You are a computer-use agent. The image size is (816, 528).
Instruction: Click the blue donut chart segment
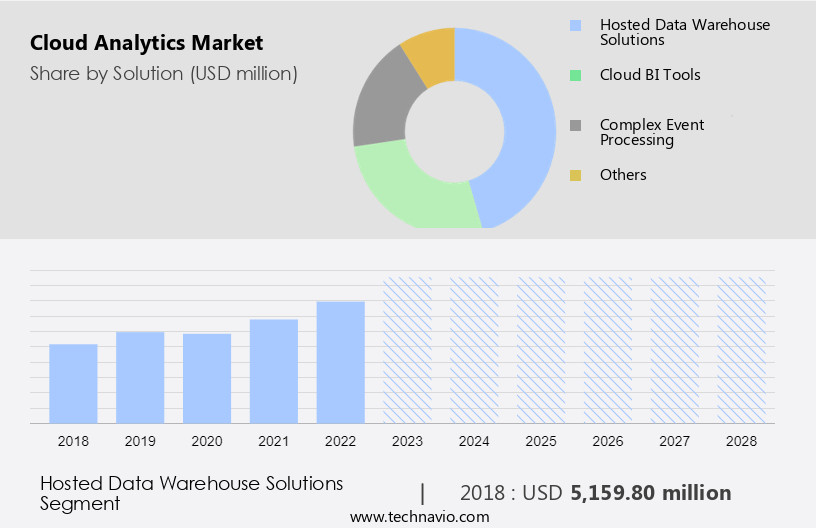(x=525, y=120)
